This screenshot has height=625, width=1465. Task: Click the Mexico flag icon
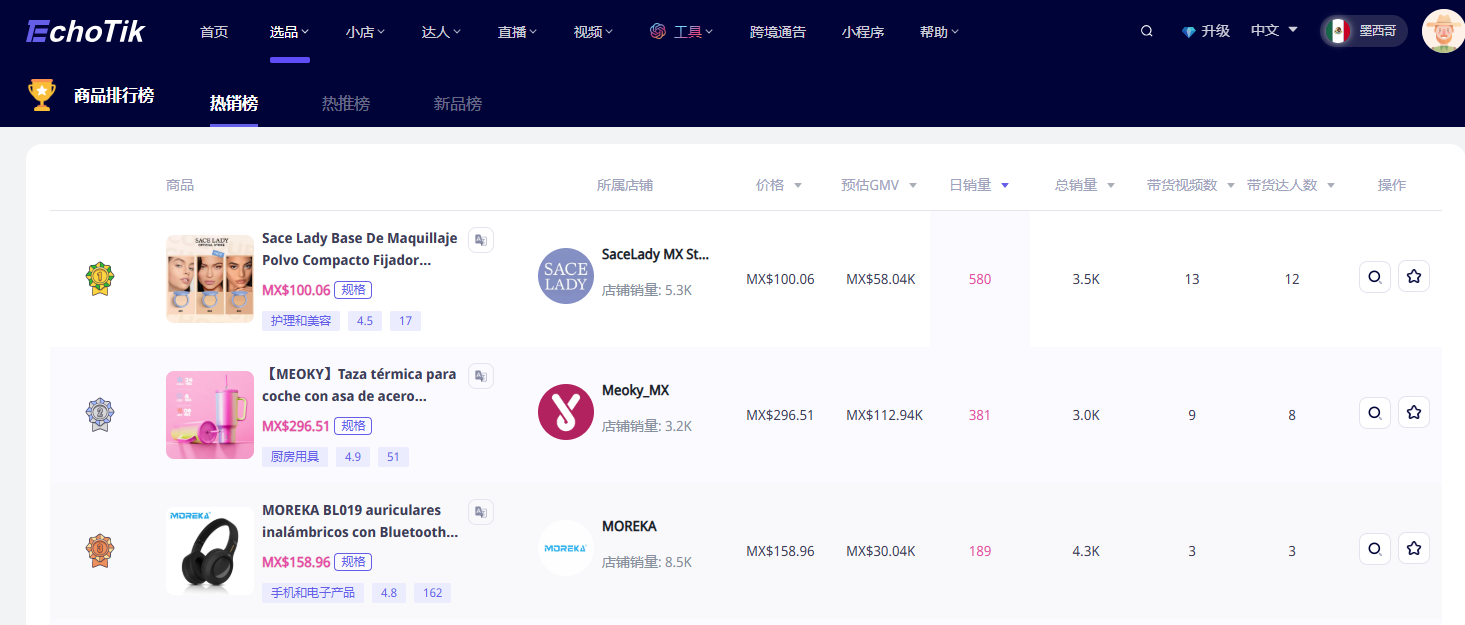[1338, 31]
